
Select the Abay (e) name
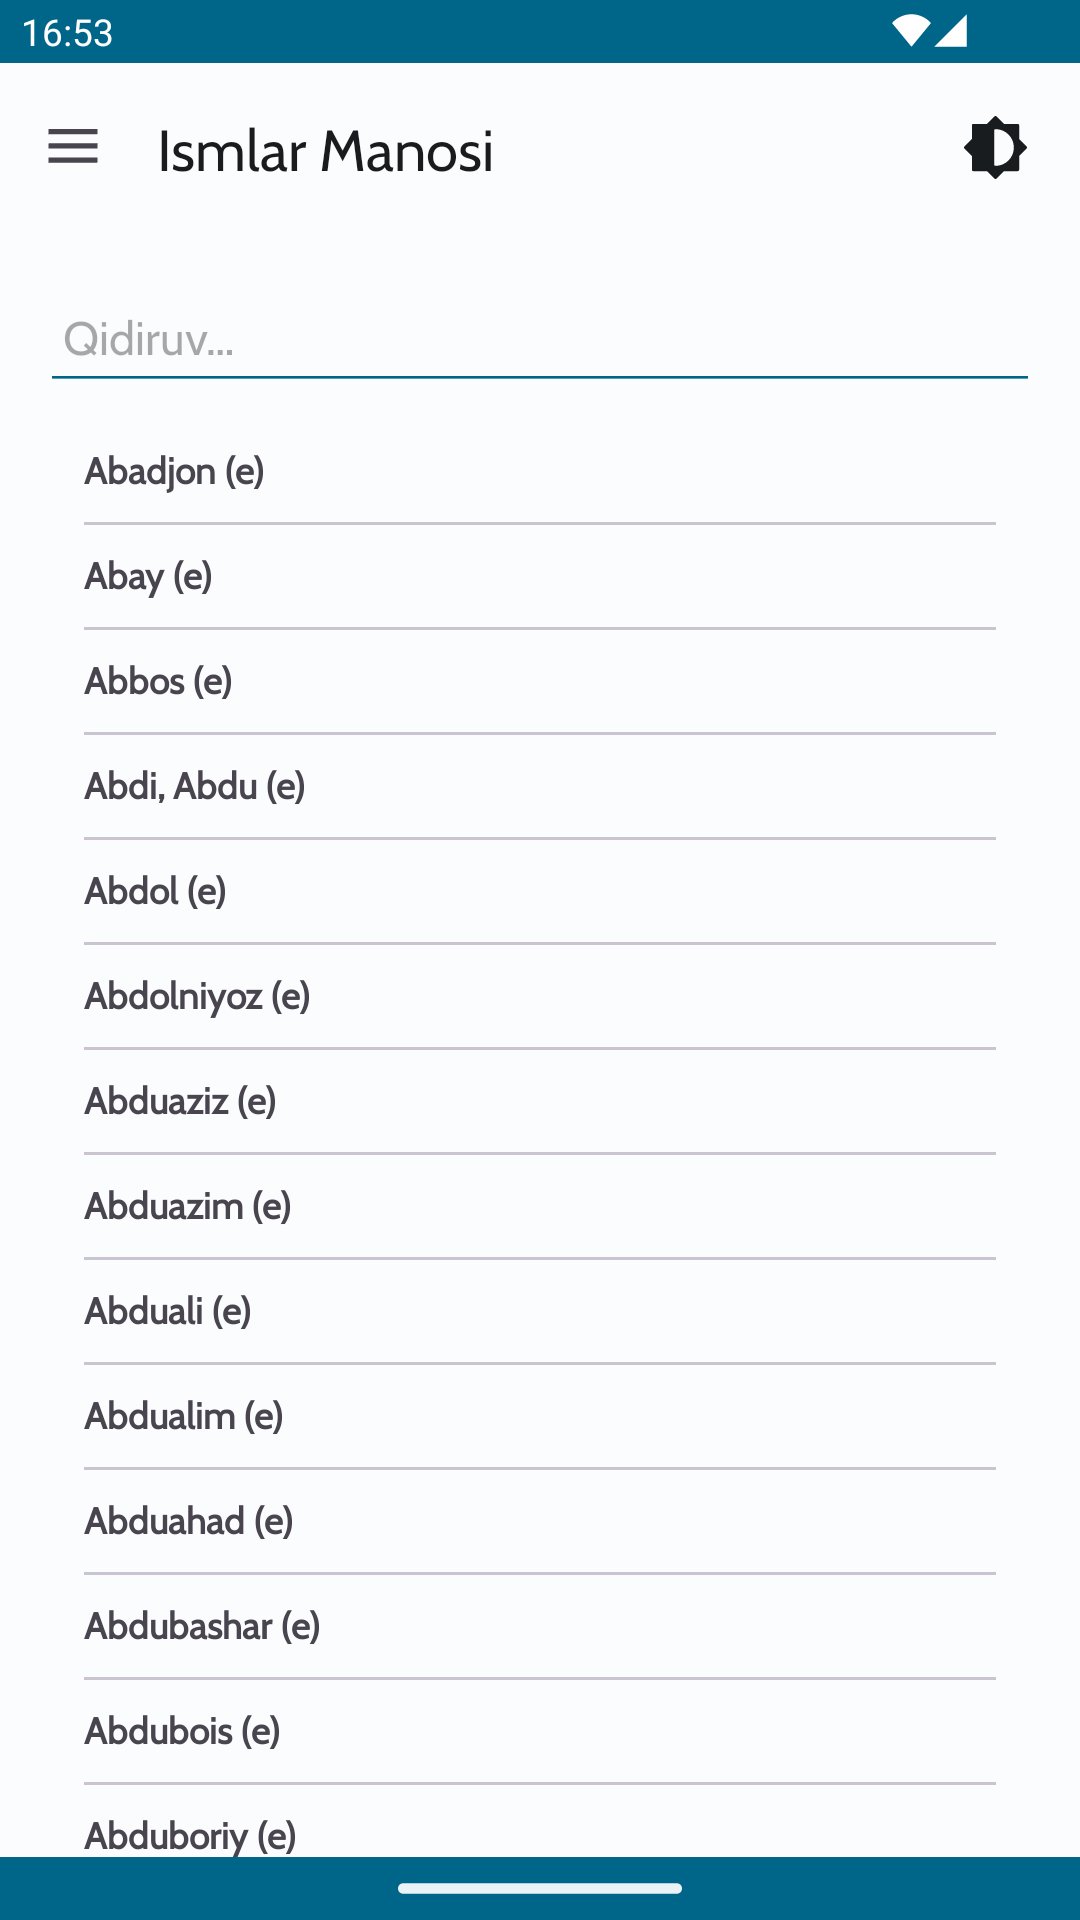pyautogui.click(x=540, y=576)
